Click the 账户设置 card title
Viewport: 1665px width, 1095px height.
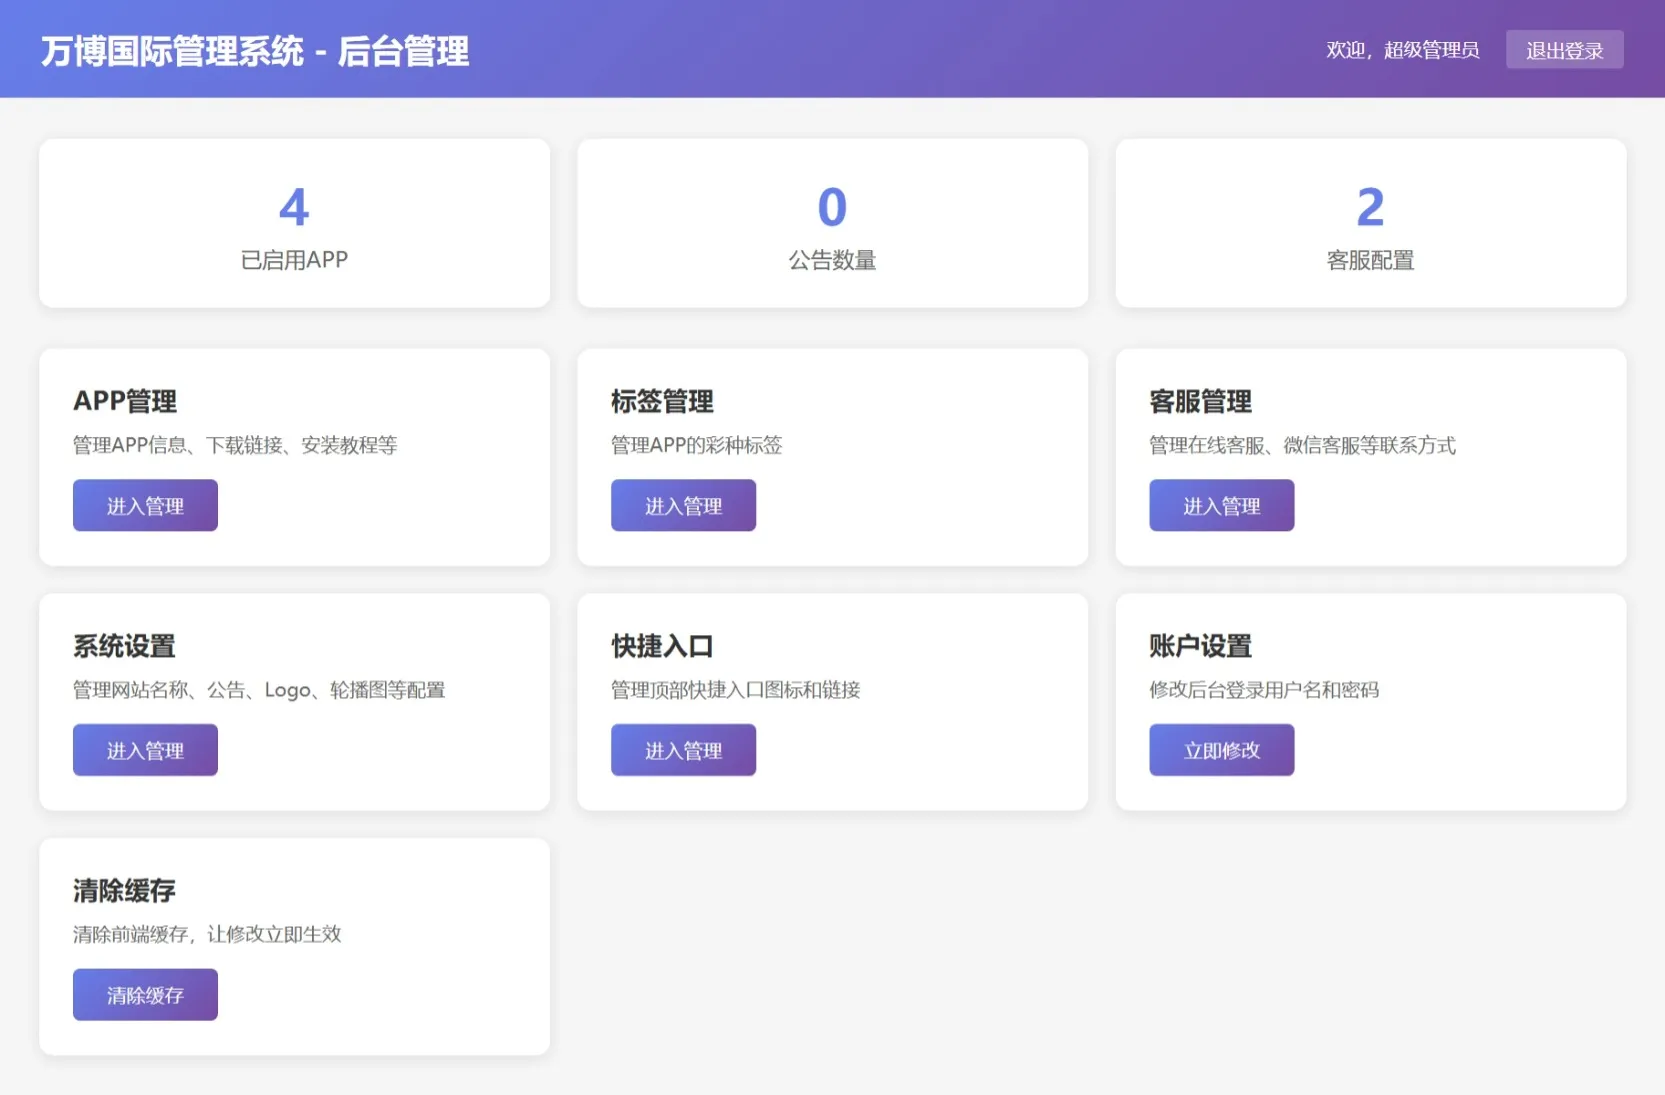click(x=1200, y=645)
